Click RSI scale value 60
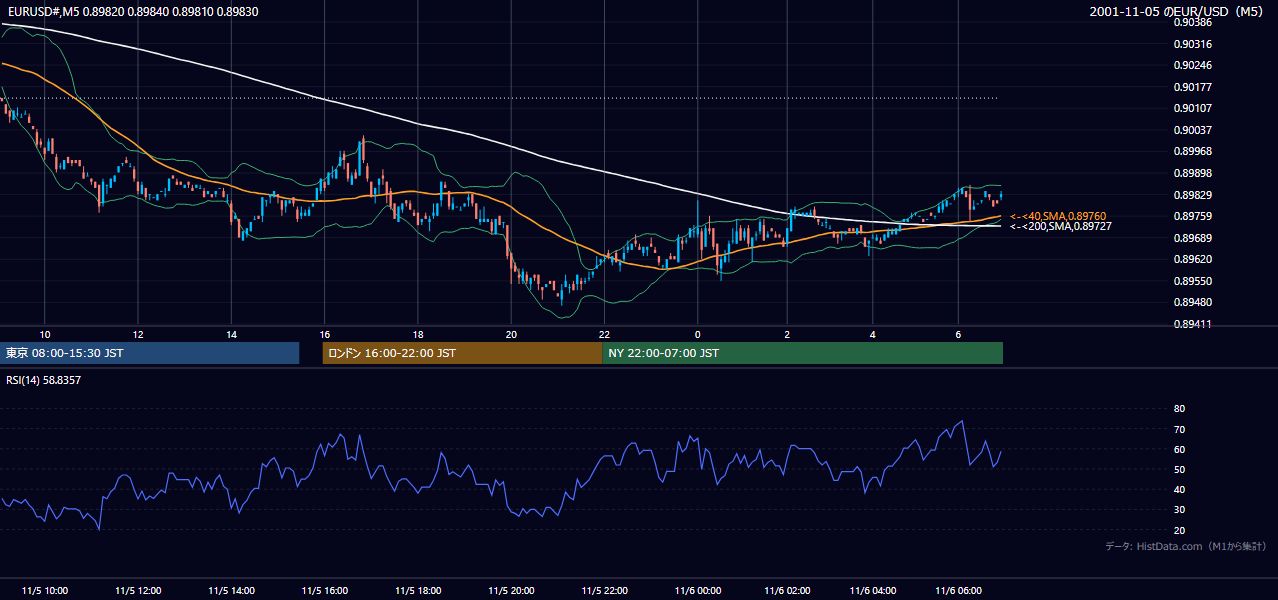 point(1179,449)
